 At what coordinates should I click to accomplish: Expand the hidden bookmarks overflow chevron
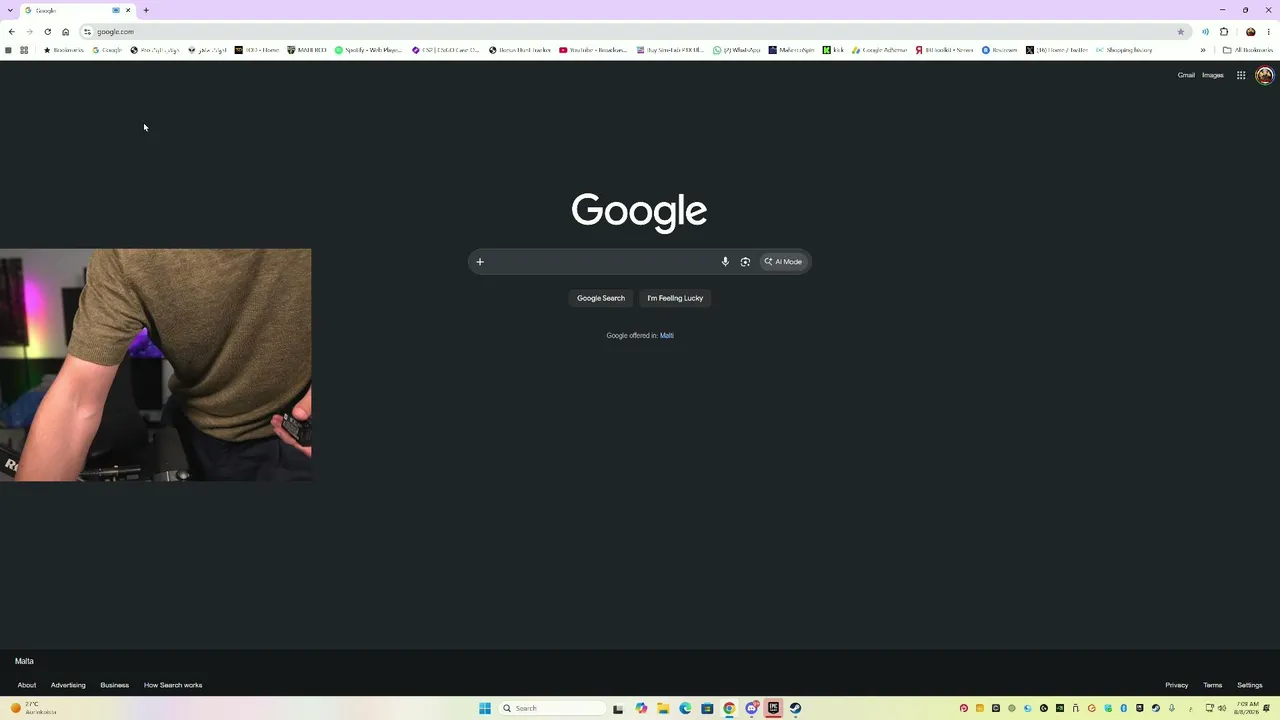click(1203, 50)
